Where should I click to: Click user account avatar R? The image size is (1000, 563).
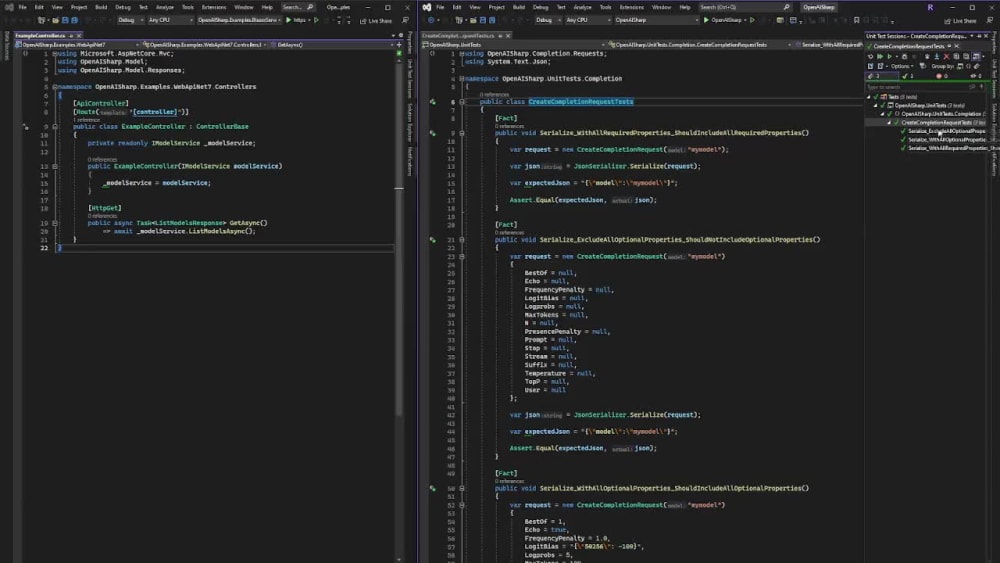coord(930,7)
